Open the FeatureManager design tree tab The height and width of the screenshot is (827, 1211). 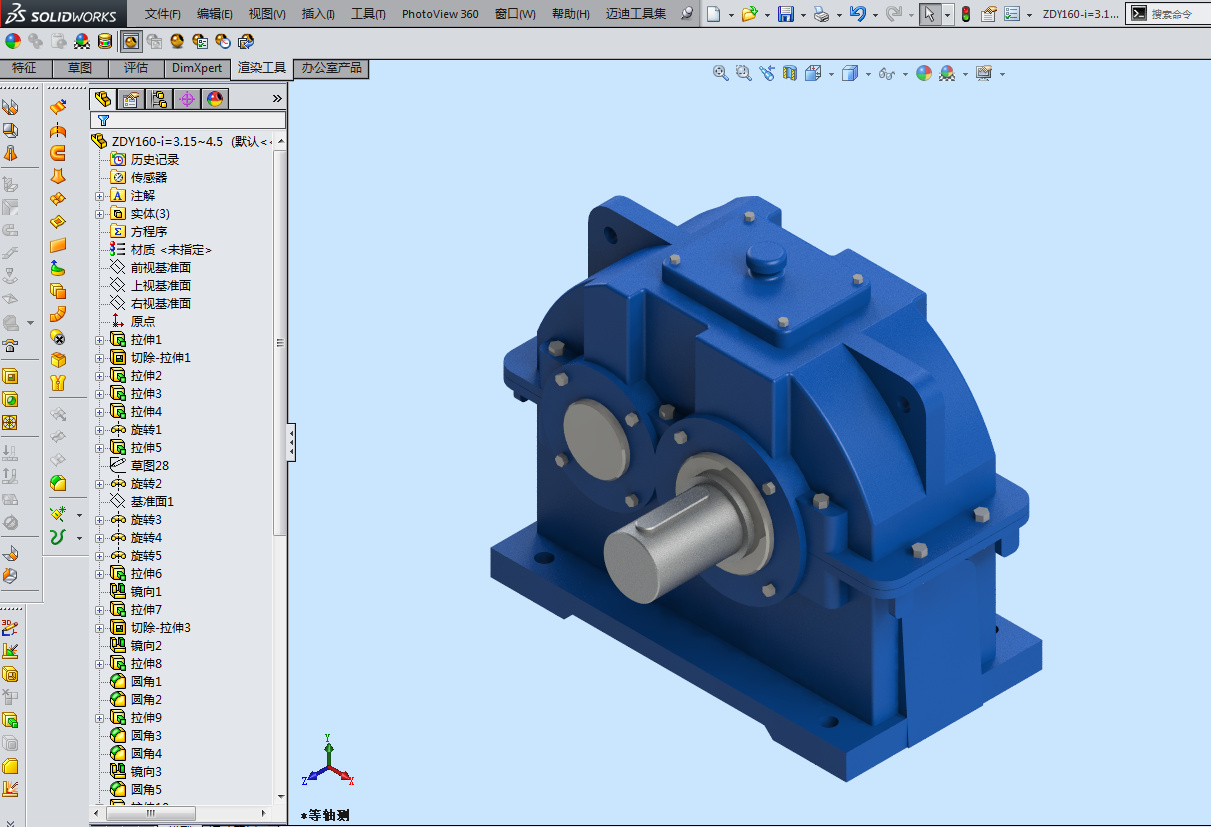(103, 98)
